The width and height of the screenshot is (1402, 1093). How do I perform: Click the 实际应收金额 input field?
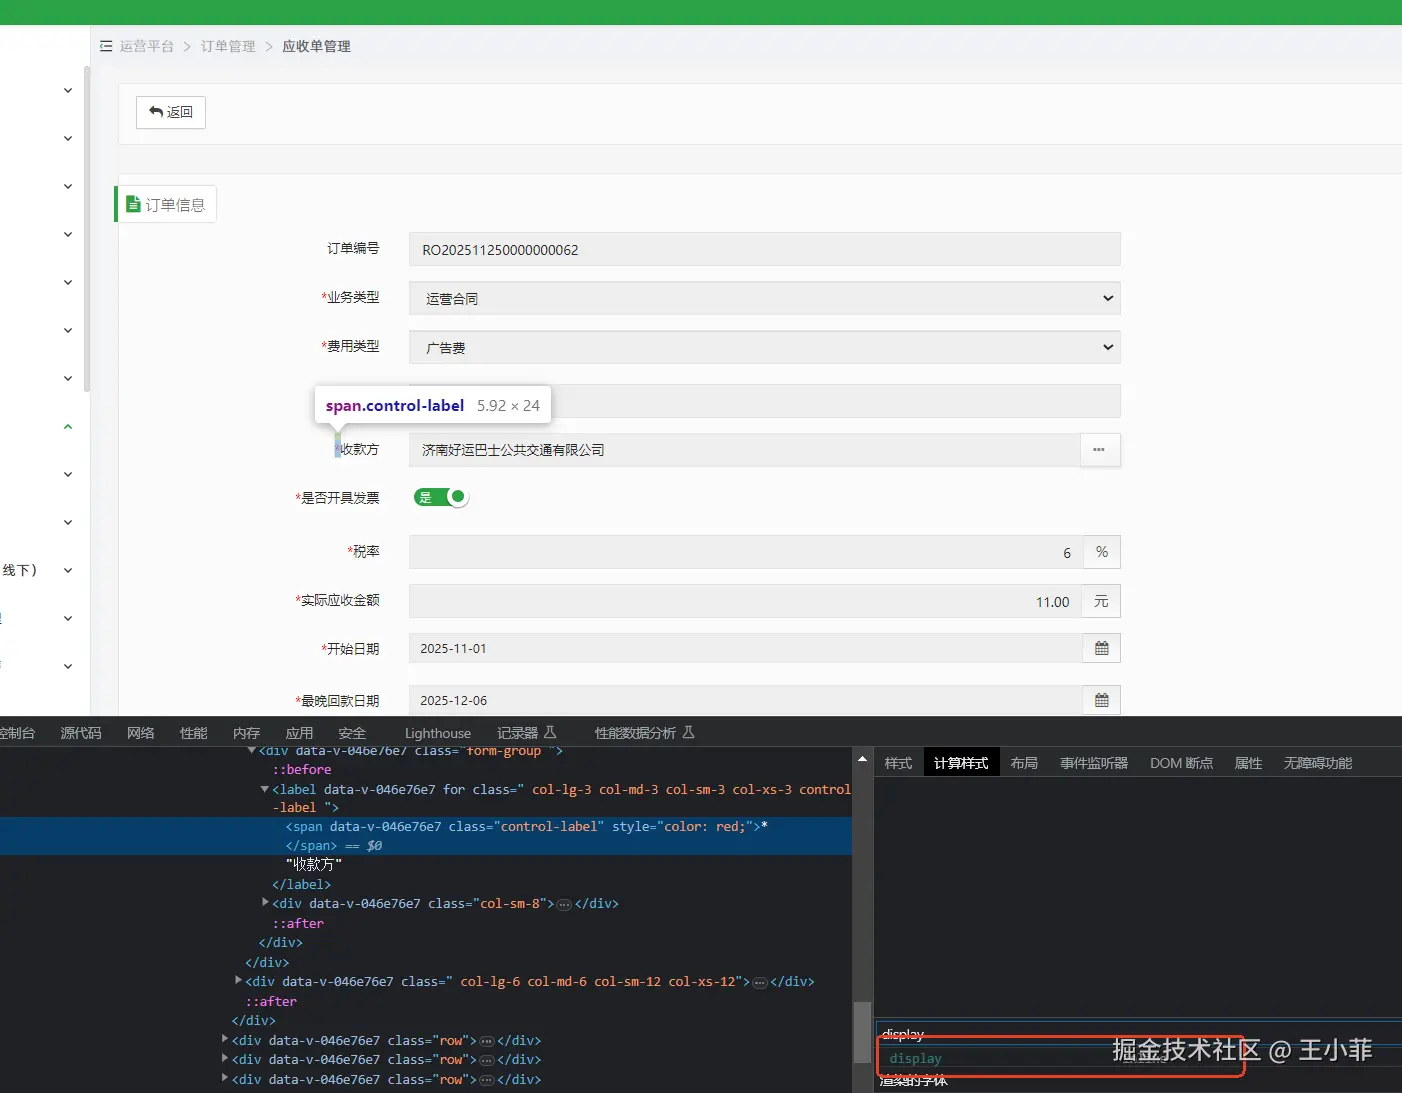(745, 601)
